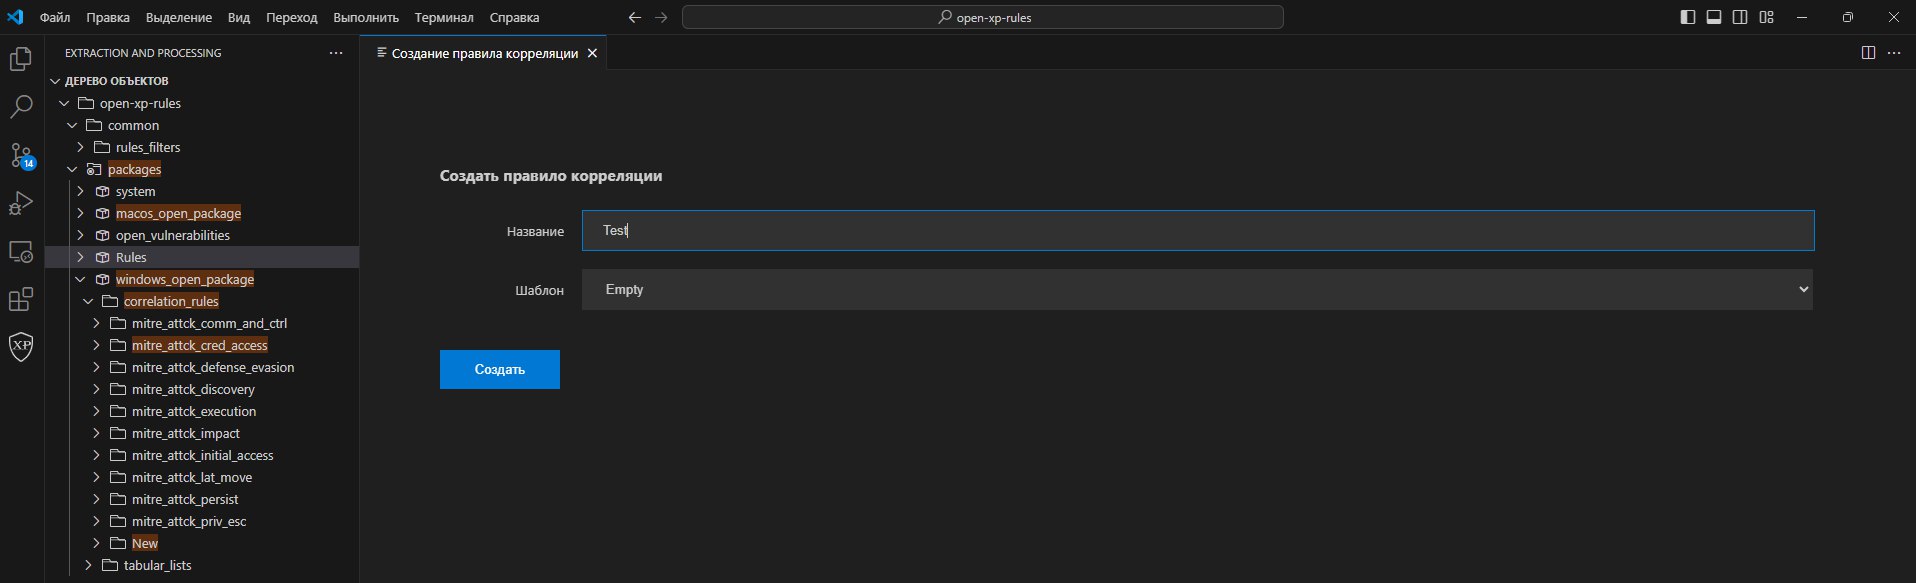Open Source Control with 14 changes badge
The height and width of the screenshot is (583, 1916).
tap(21, 155)
